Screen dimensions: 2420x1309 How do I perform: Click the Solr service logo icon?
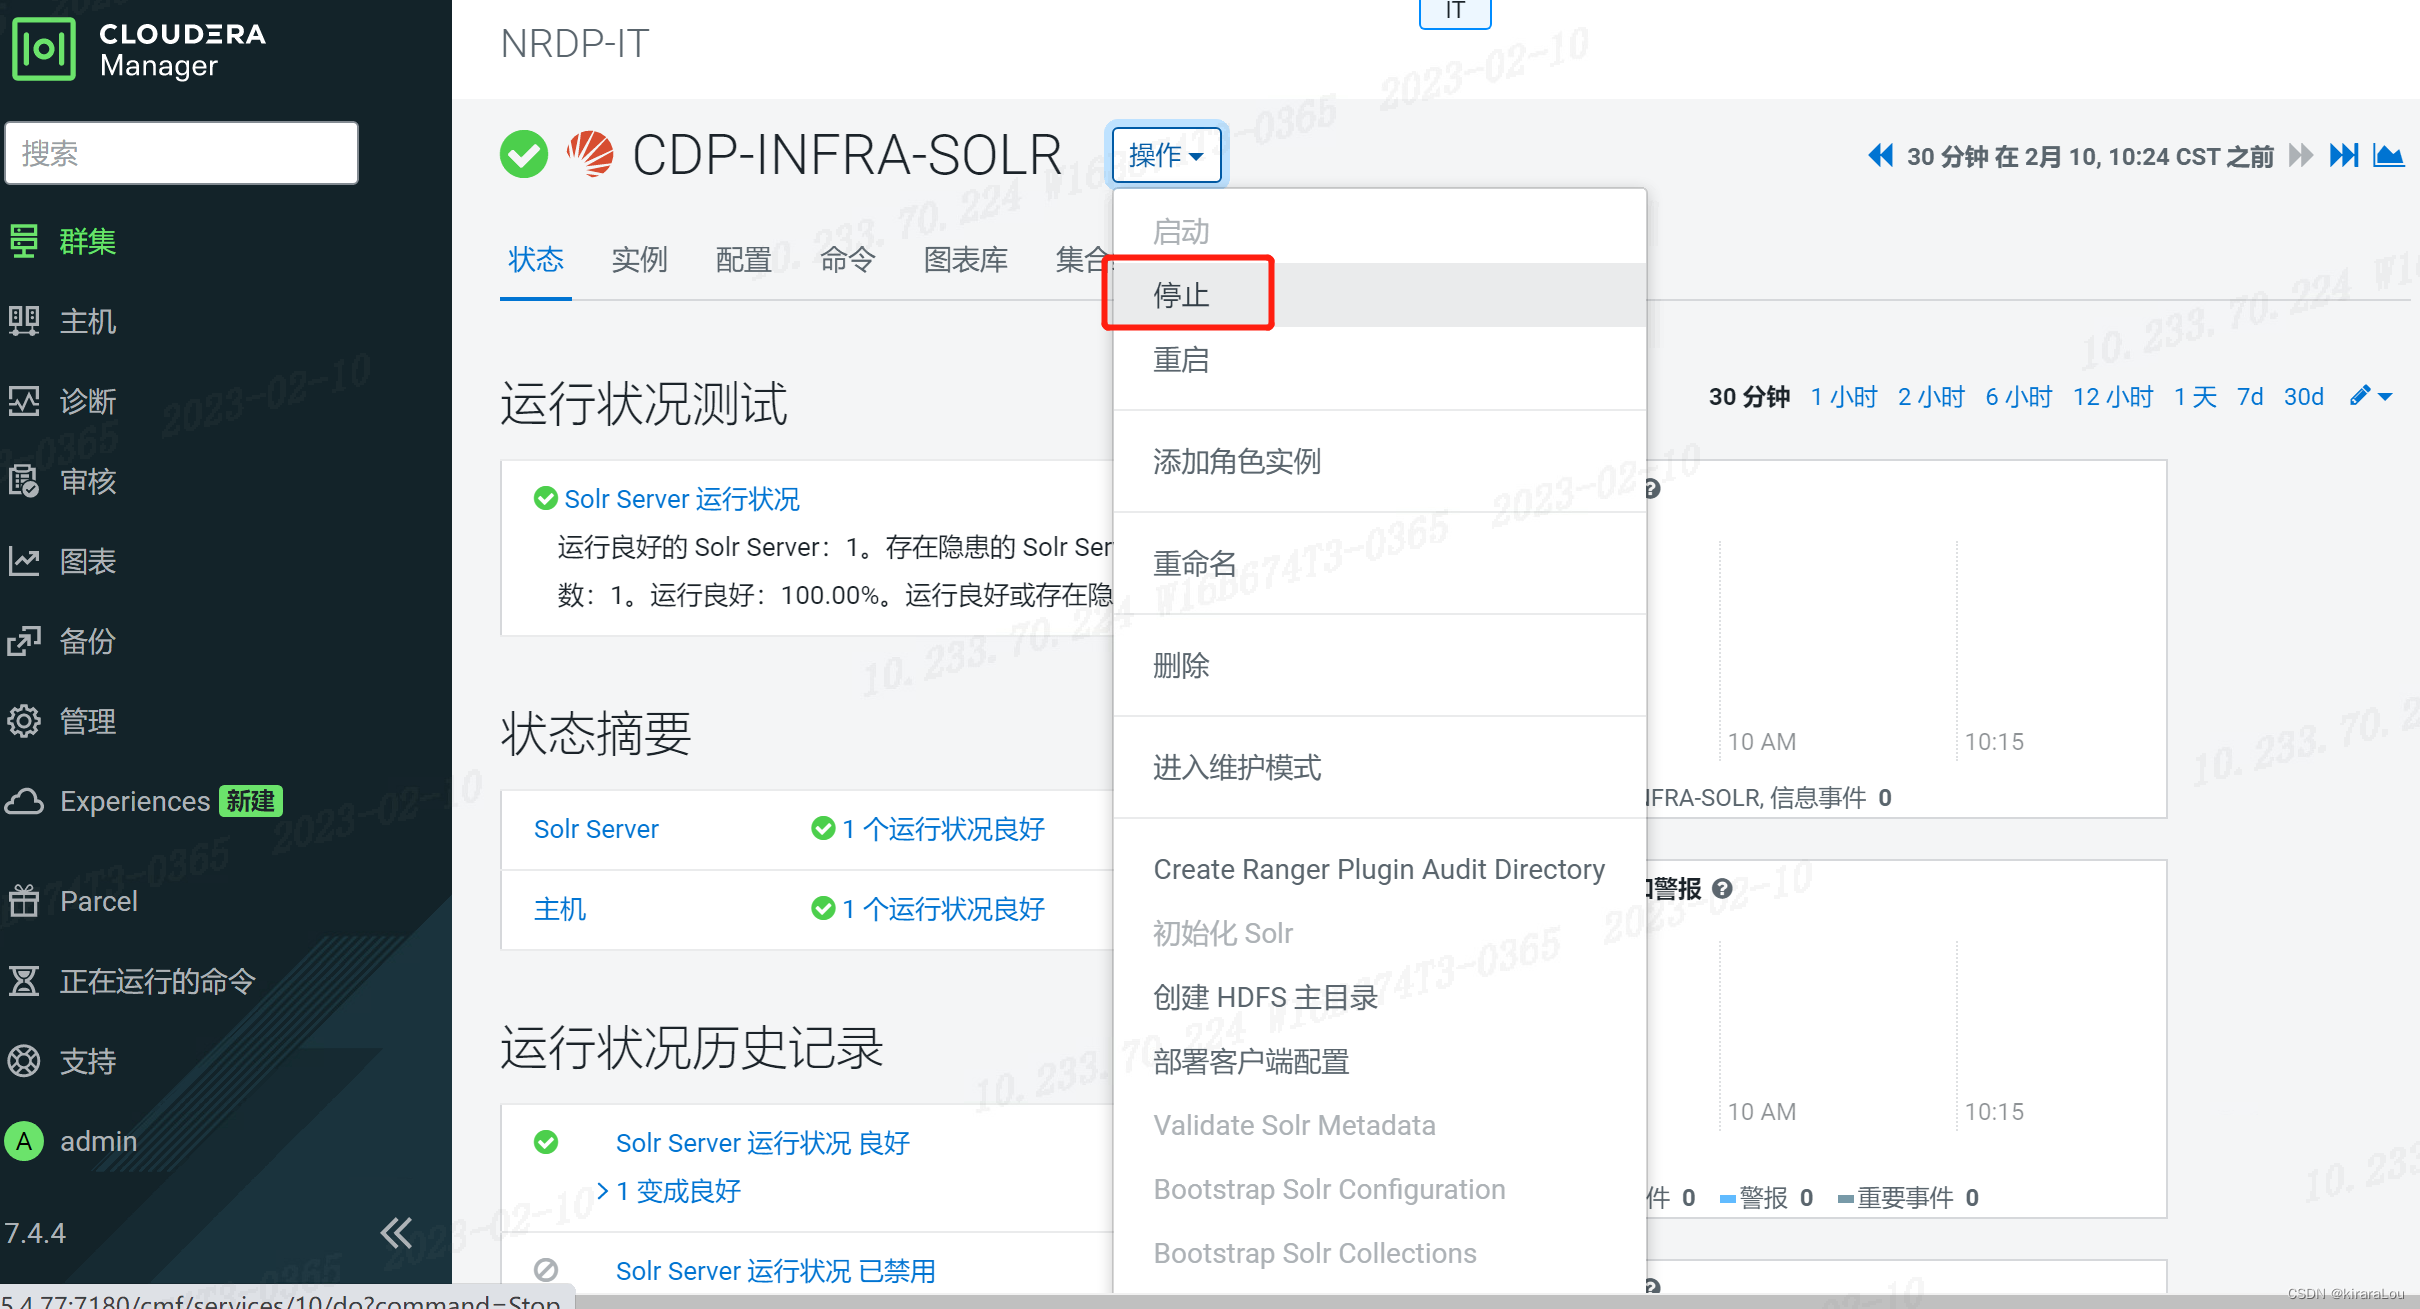(x=590, y=154)
